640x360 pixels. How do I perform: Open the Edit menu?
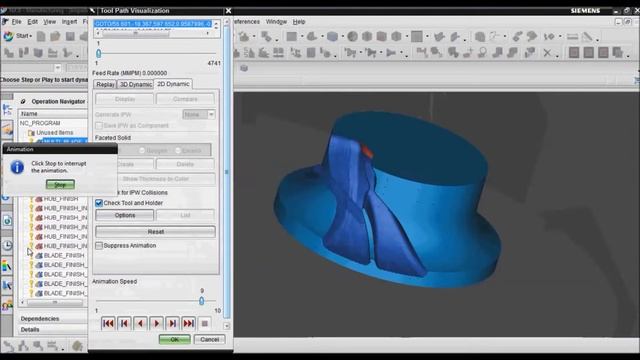point(32,22)
